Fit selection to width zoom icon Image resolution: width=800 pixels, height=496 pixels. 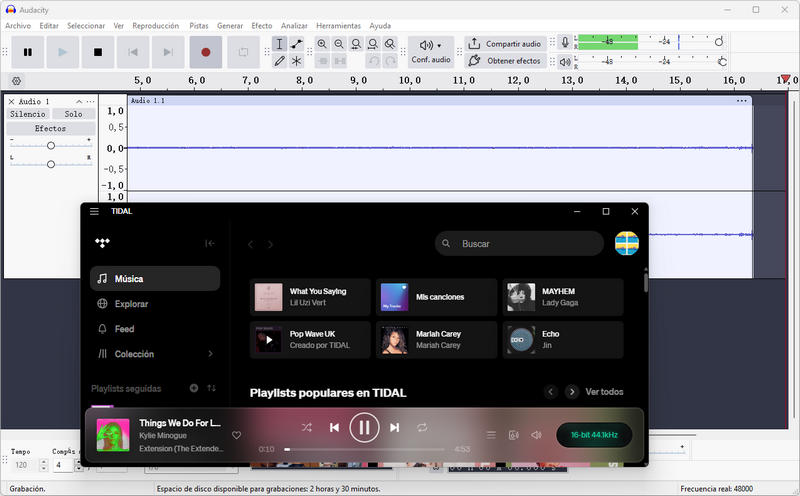pyautogui.click(x=356, y=44)
